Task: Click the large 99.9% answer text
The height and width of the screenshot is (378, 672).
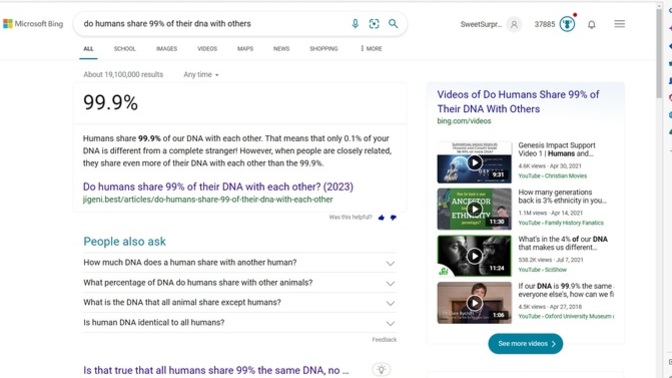Action: pos(111,103)
